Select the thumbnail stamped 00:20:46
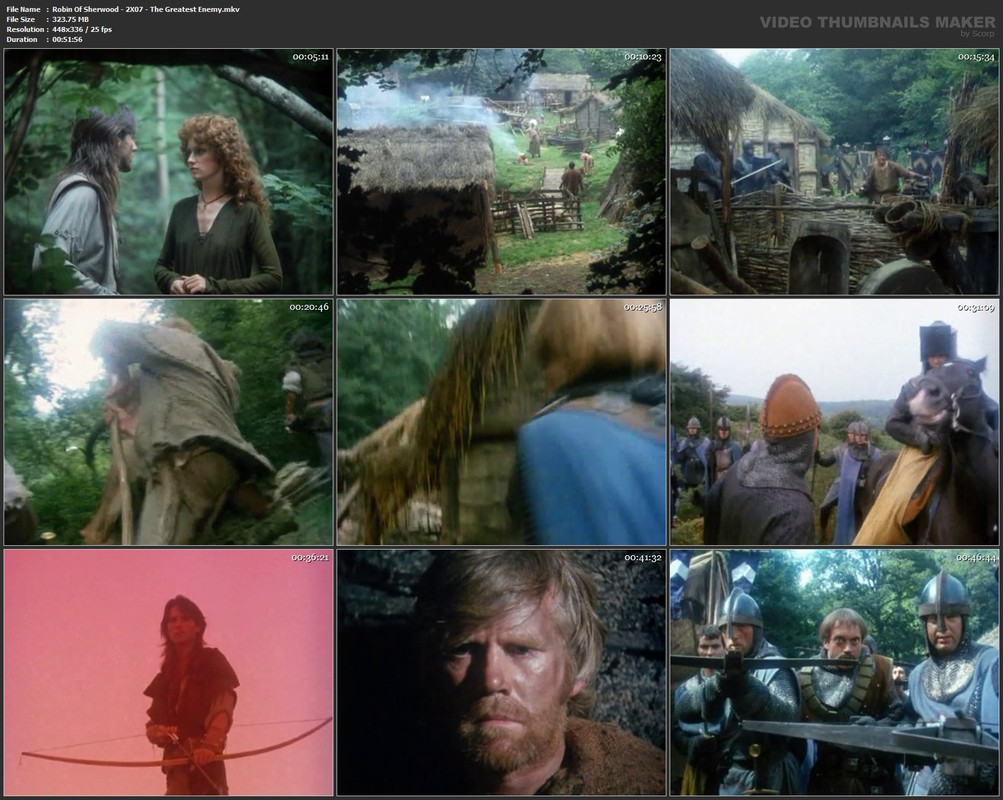Image resolution: width=1003 pixels, height=800 pixels. tap(168, 422)
